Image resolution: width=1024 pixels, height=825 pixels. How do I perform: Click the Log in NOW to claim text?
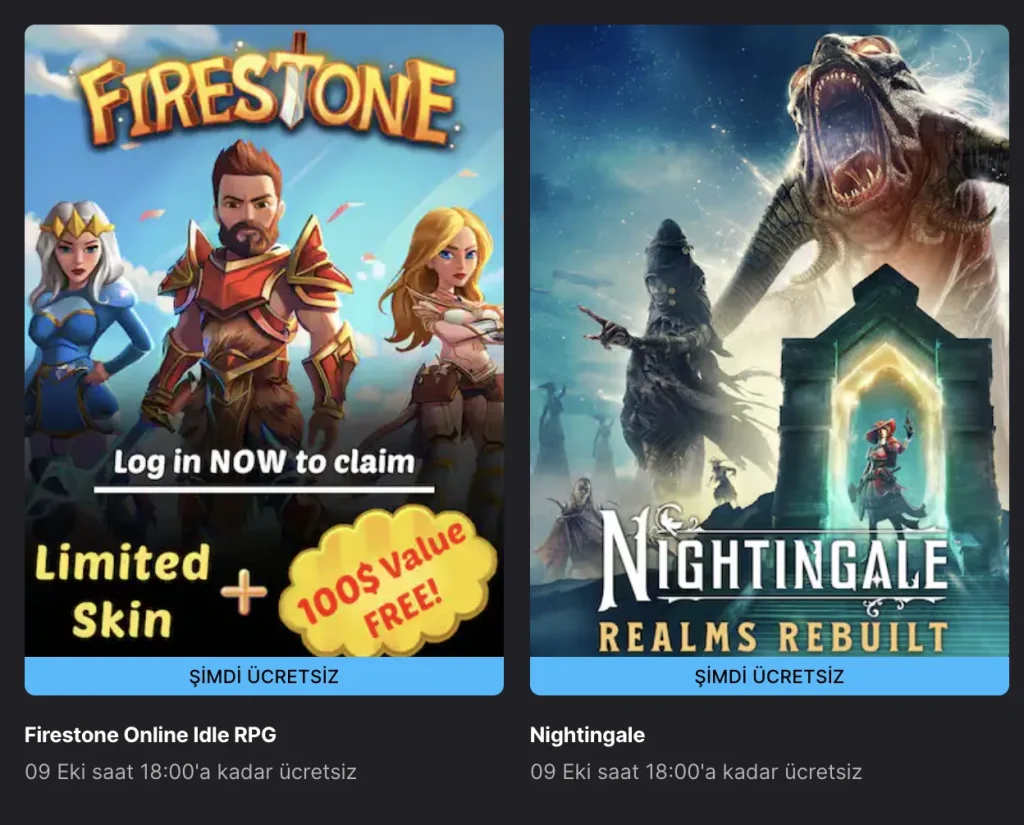click(x=264, y=462)
